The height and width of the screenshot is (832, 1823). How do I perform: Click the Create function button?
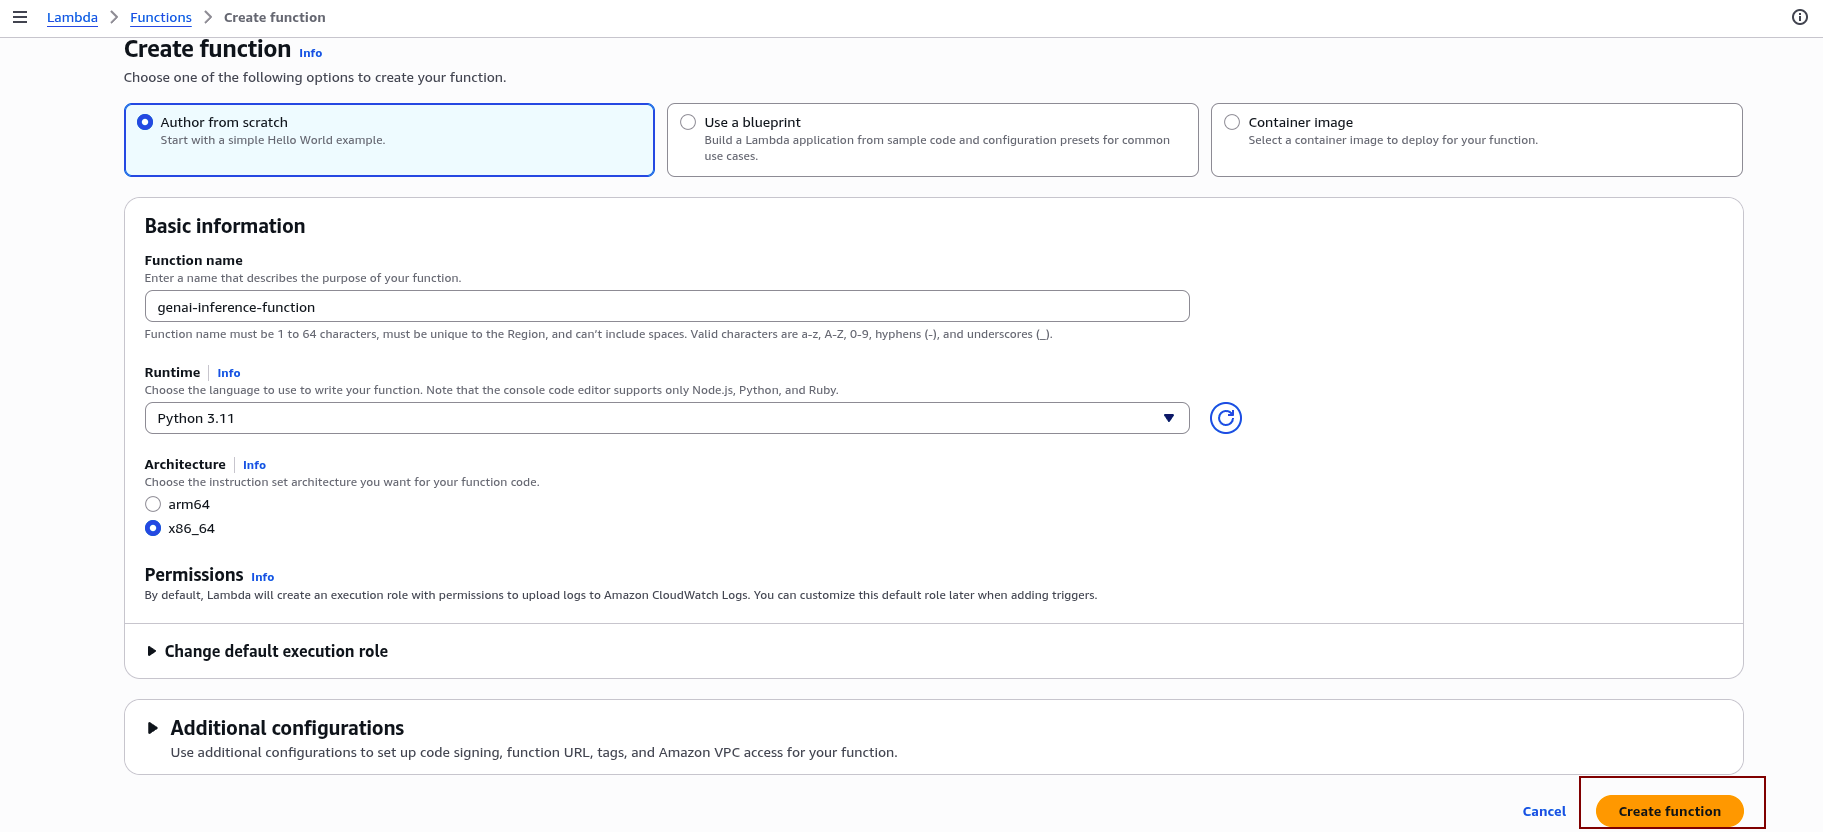[x=1669, y=811]
